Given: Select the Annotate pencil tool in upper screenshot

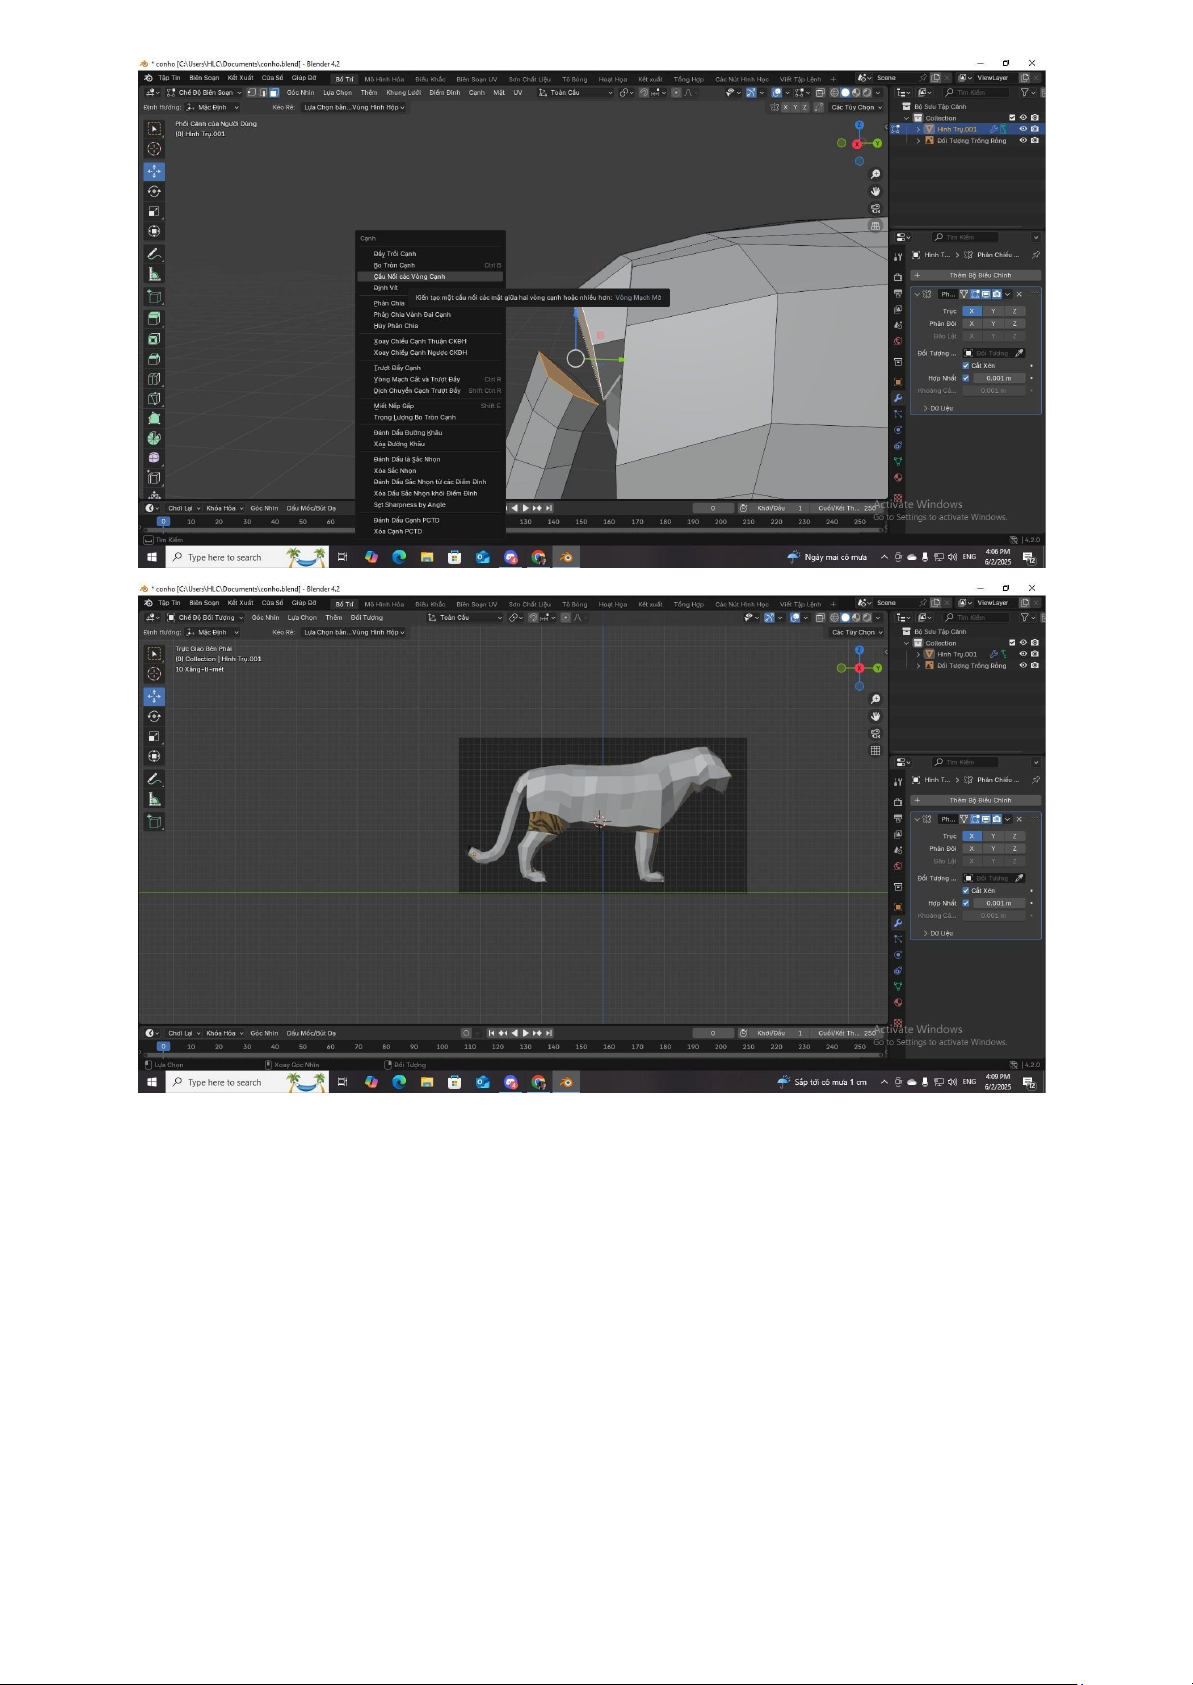Looking at the screenshot, I should pyautogui.click(x=154, y=254).
